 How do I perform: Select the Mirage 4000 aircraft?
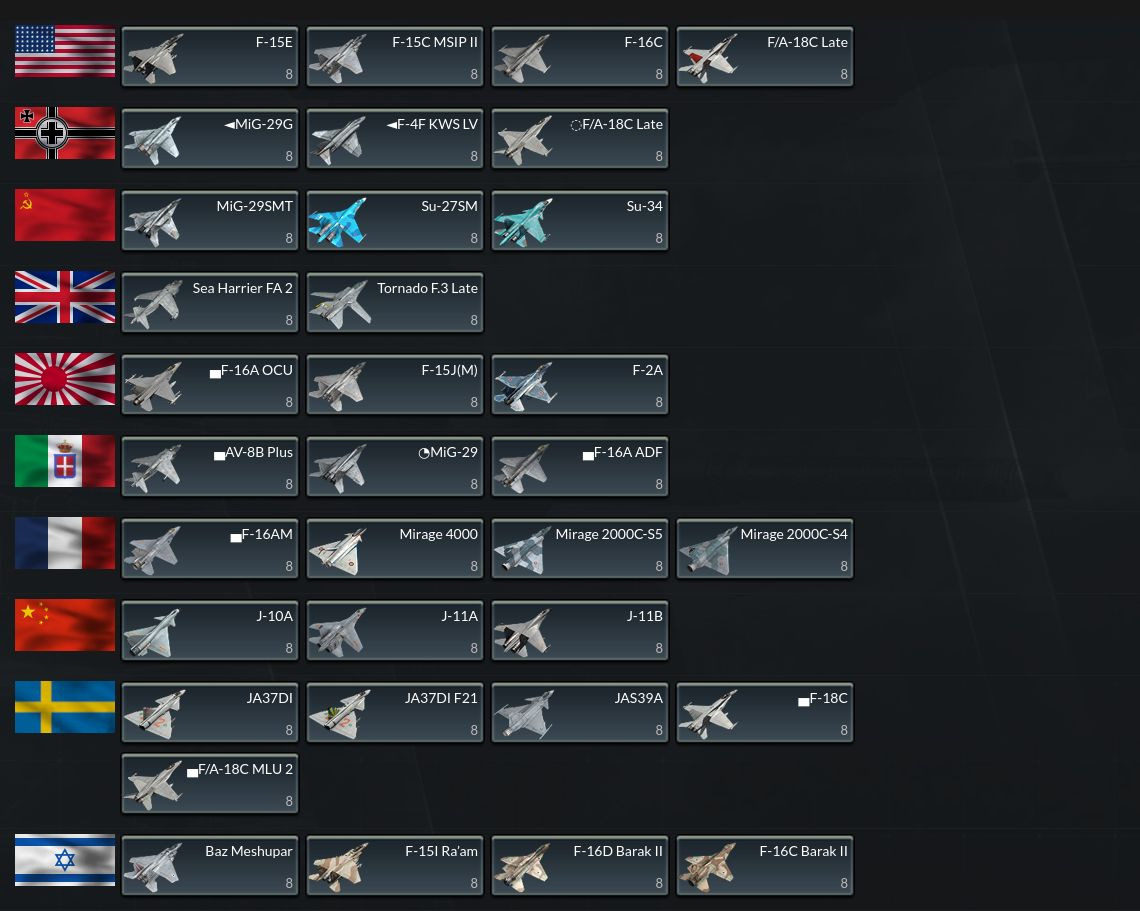click(395, 549)
